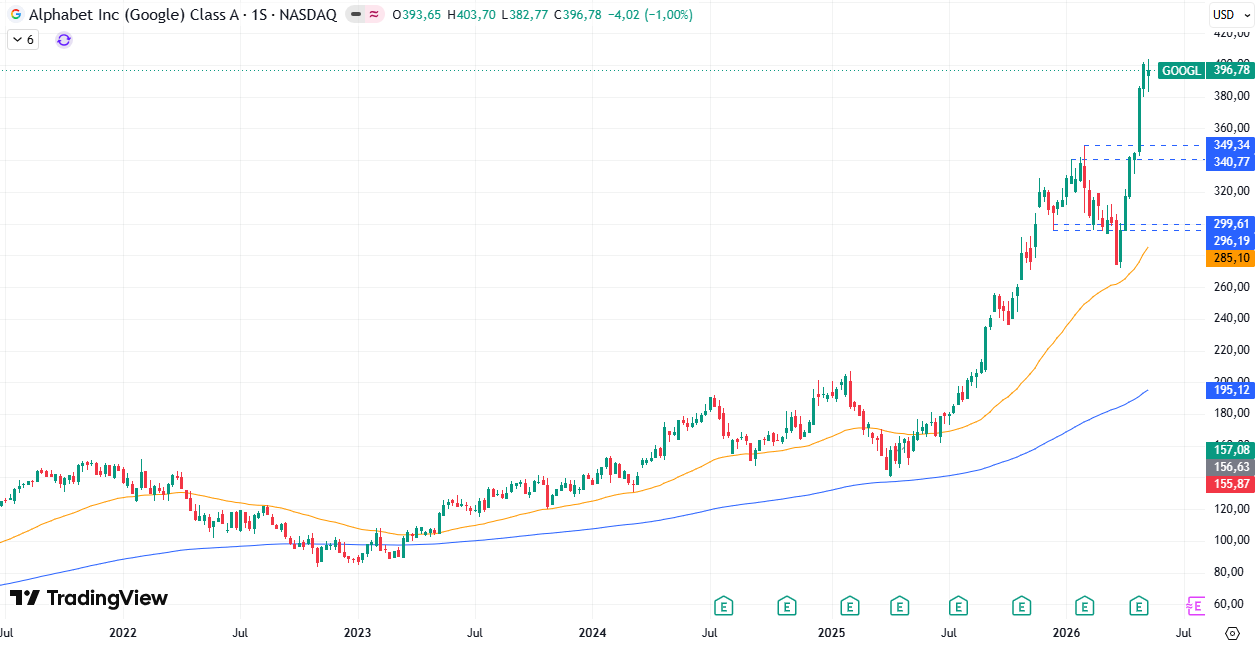The image size is (1257, 645).
Task: Click the 240,00 price axis label
Action: (1232, 319)
